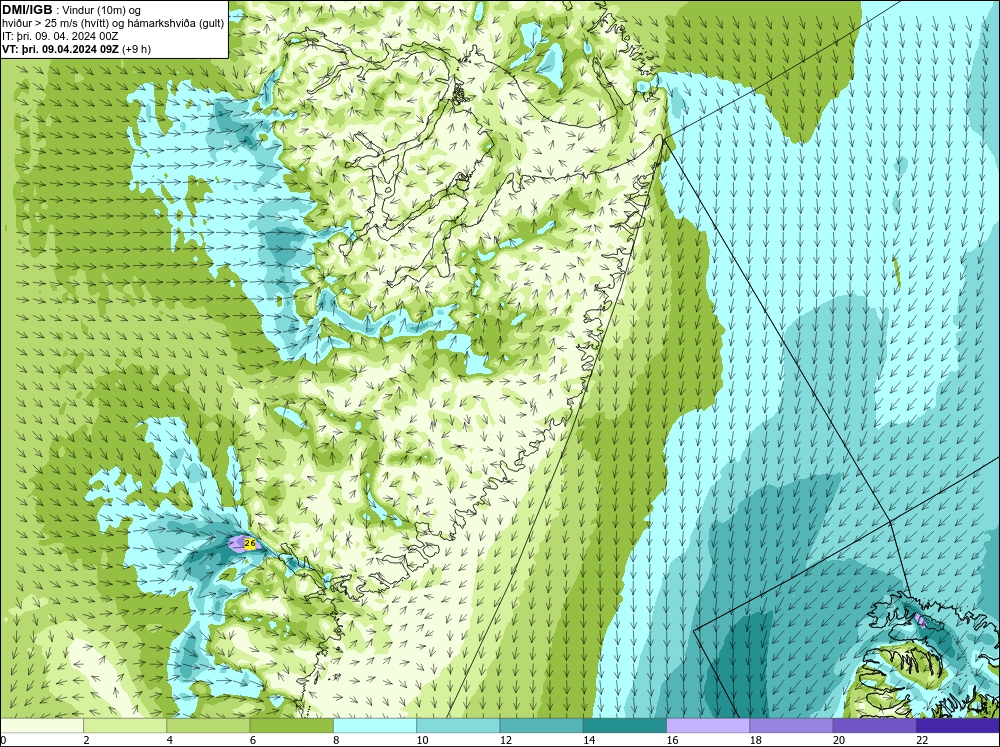Click the "DMI/IGB" title text

(27, 10)
